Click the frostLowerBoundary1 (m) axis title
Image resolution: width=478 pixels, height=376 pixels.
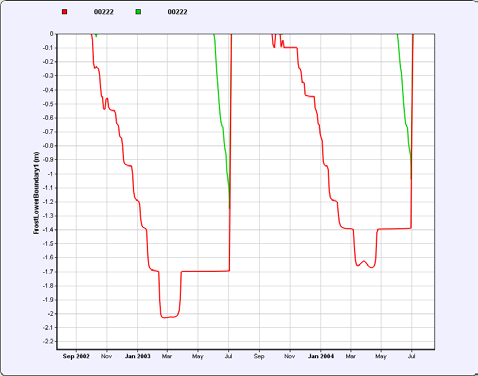(36, 193)
